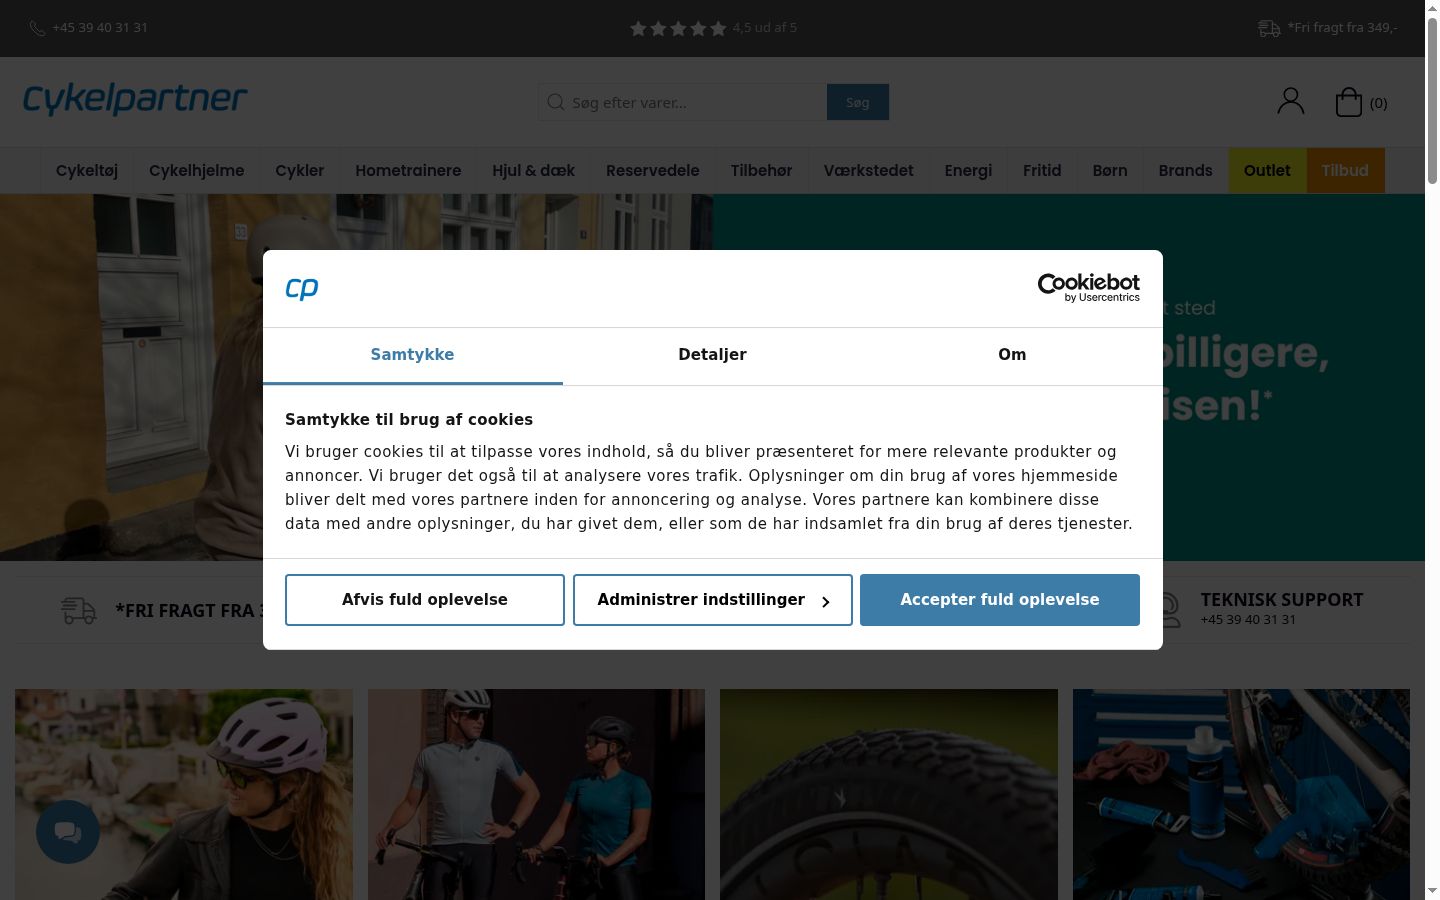1440x900 pixels.
Task: Open the chat bubble widget
Action: click(x=68, y=832)
